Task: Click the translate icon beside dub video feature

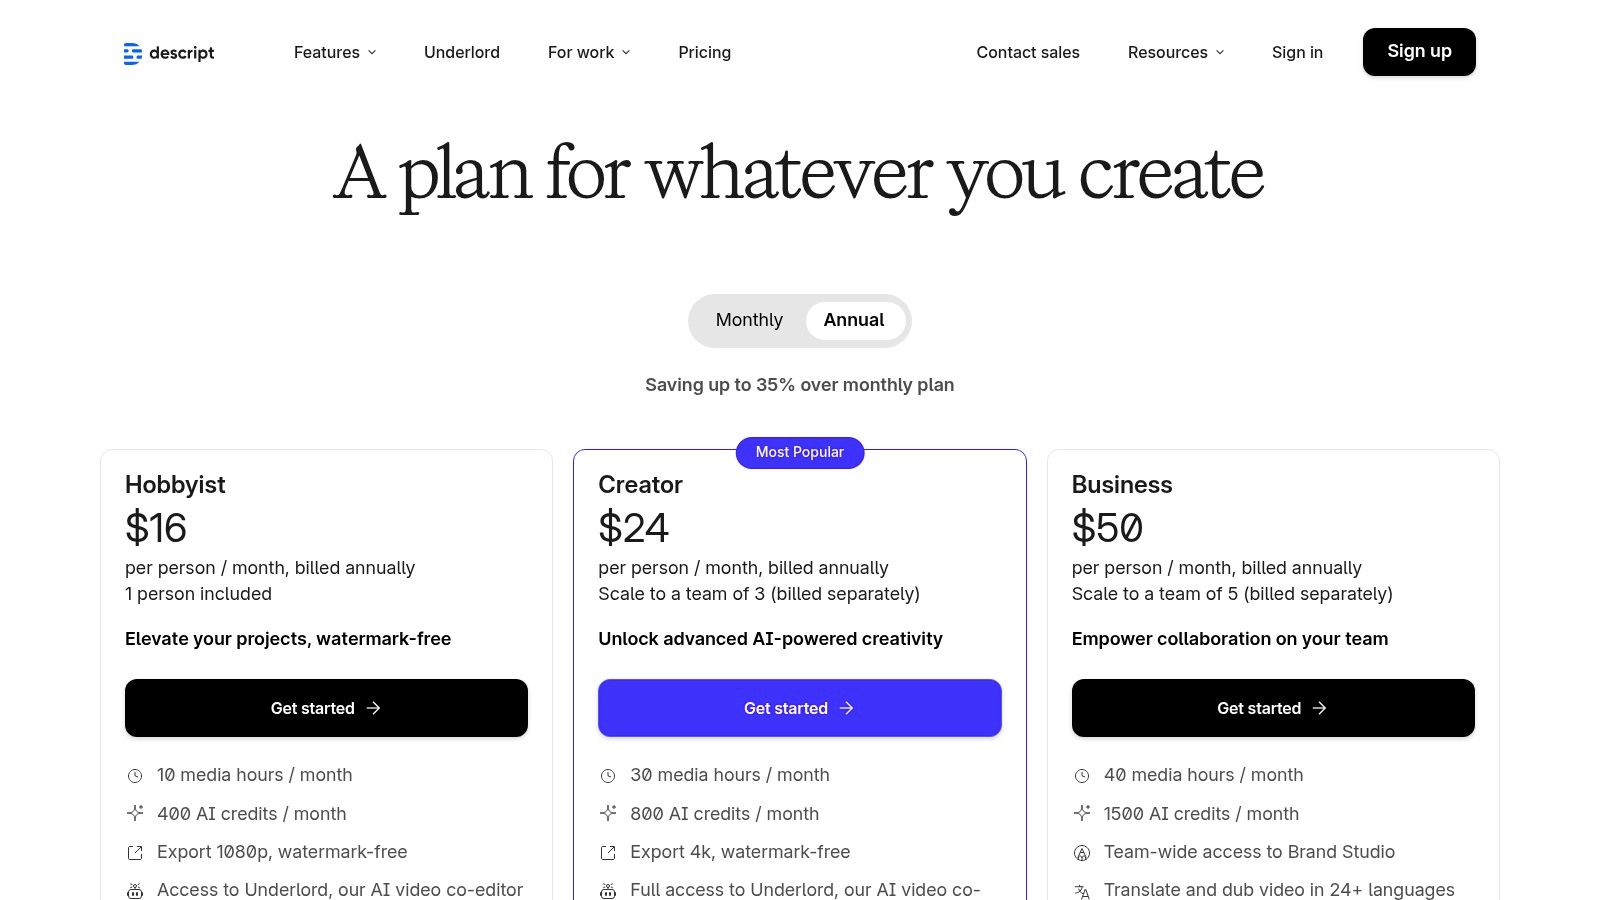Action: (x=1082, y=889)
